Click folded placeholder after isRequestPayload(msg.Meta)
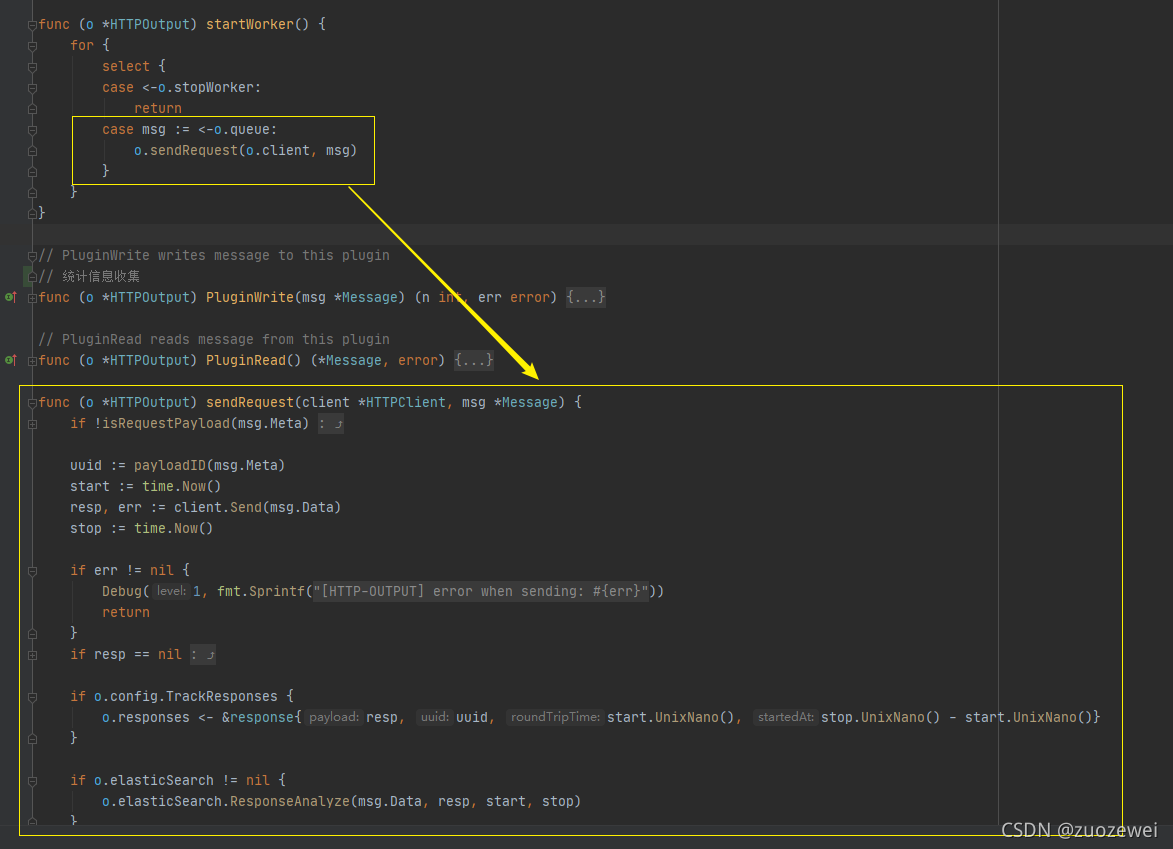Viewport: 1173px width, 849px height. point(331,423)
